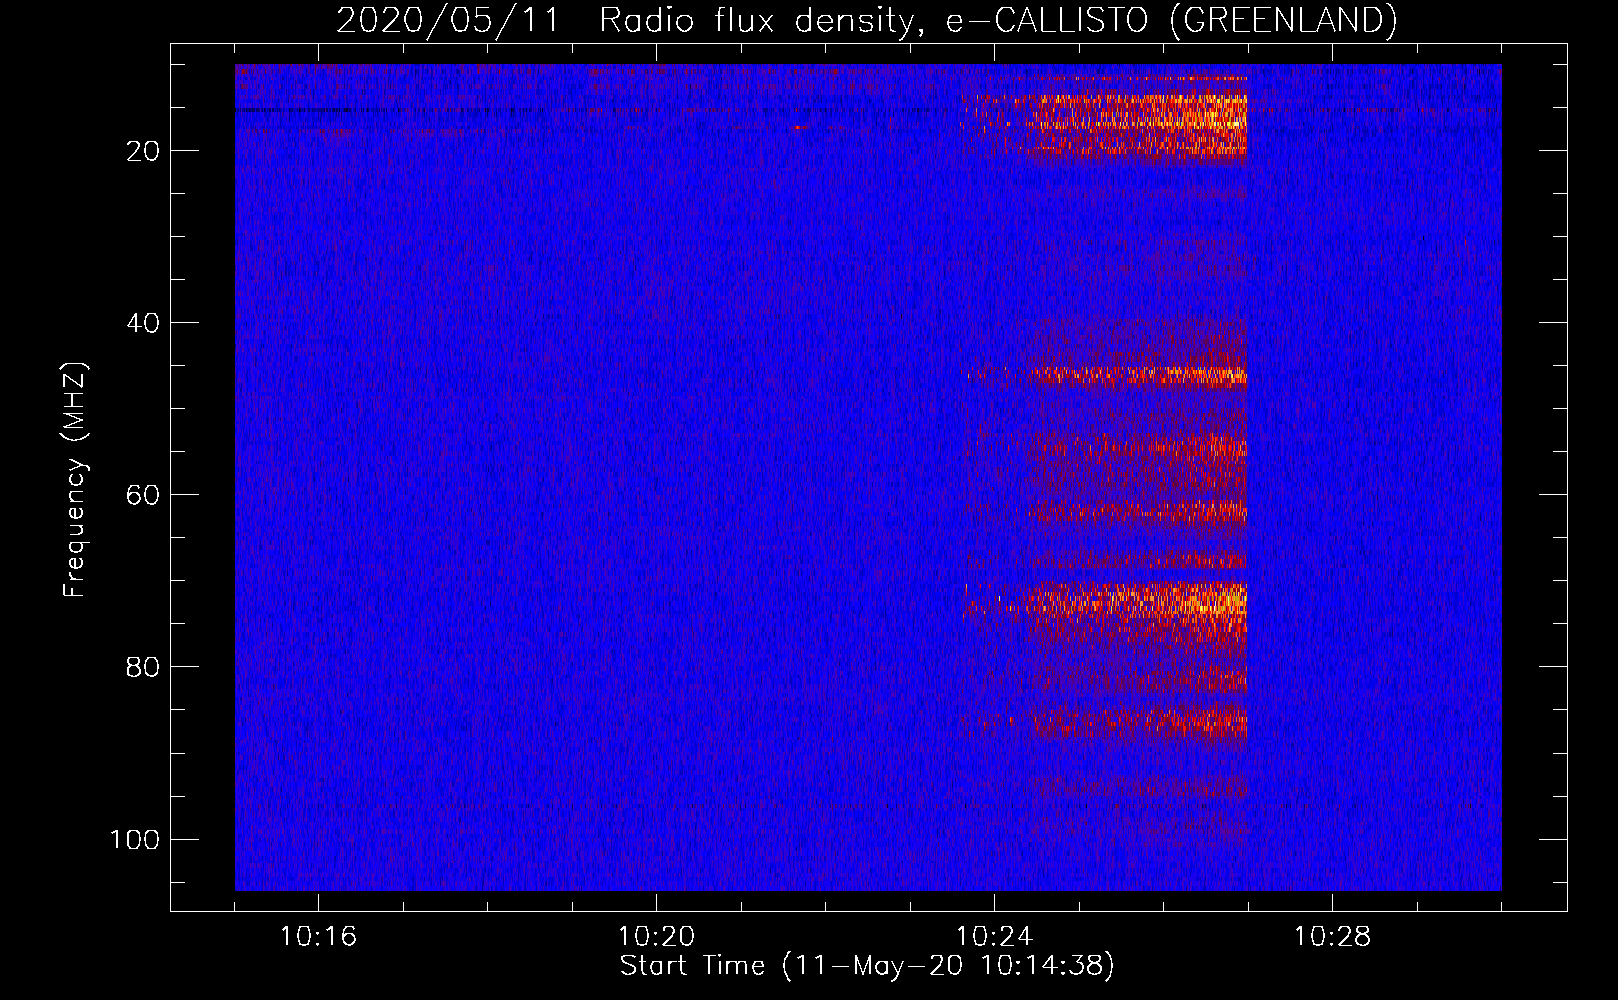The width and height of the screenshot is (1618, 1000).
Task: Click the "40" frequency tick label
Action: [x=143, y=323]
